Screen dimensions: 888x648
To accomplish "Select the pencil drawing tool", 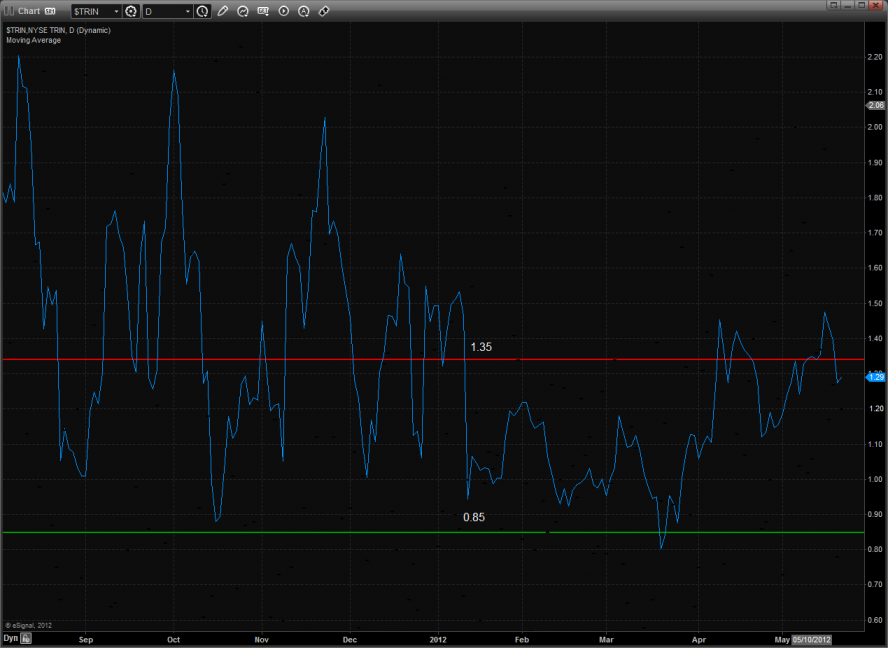I will [x=223, y=11].
